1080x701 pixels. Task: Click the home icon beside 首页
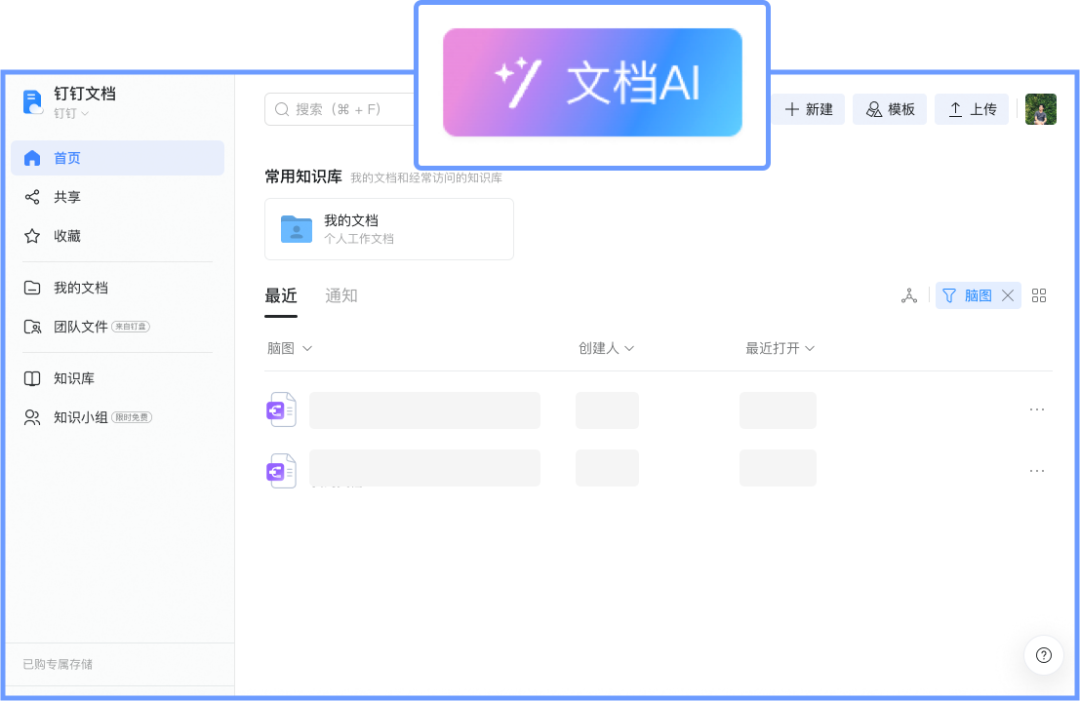point(32,158)
